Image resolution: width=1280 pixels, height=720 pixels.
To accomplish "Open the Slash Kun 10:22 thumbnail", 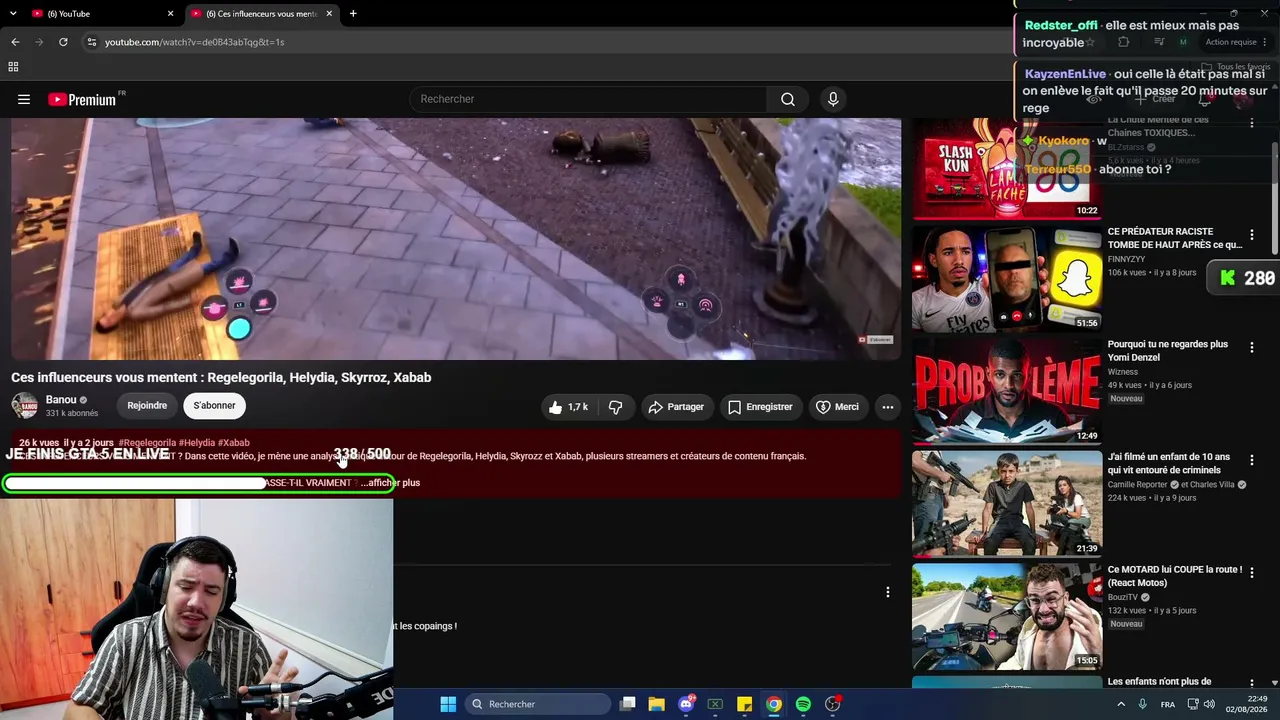I will tap(1007, 169).
